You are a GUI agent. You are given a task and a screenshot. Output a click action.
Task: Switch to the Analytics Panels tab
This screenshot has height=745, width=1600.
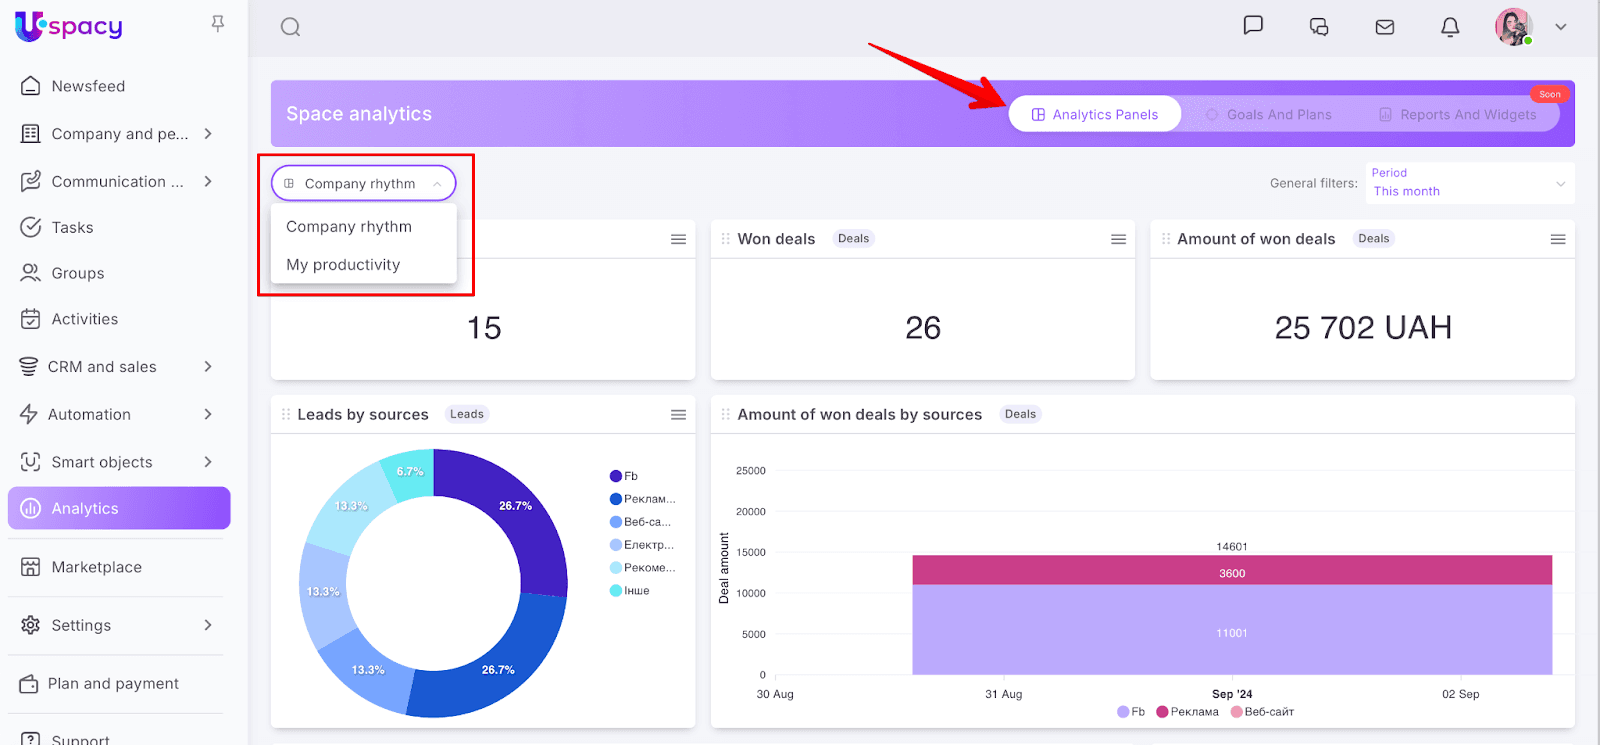pyautogui.click(x=1095, y=115)
